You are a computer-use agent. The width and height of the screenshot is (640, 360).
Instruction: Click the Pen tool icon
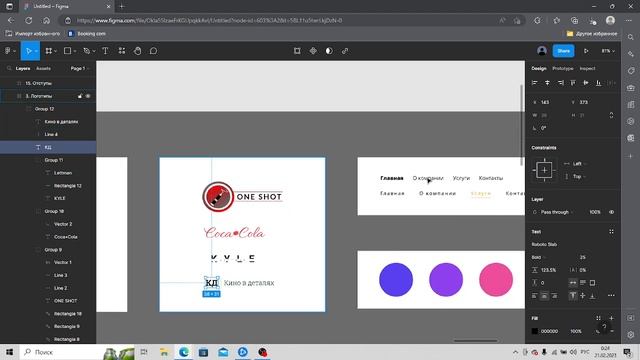tap(87, 51)
